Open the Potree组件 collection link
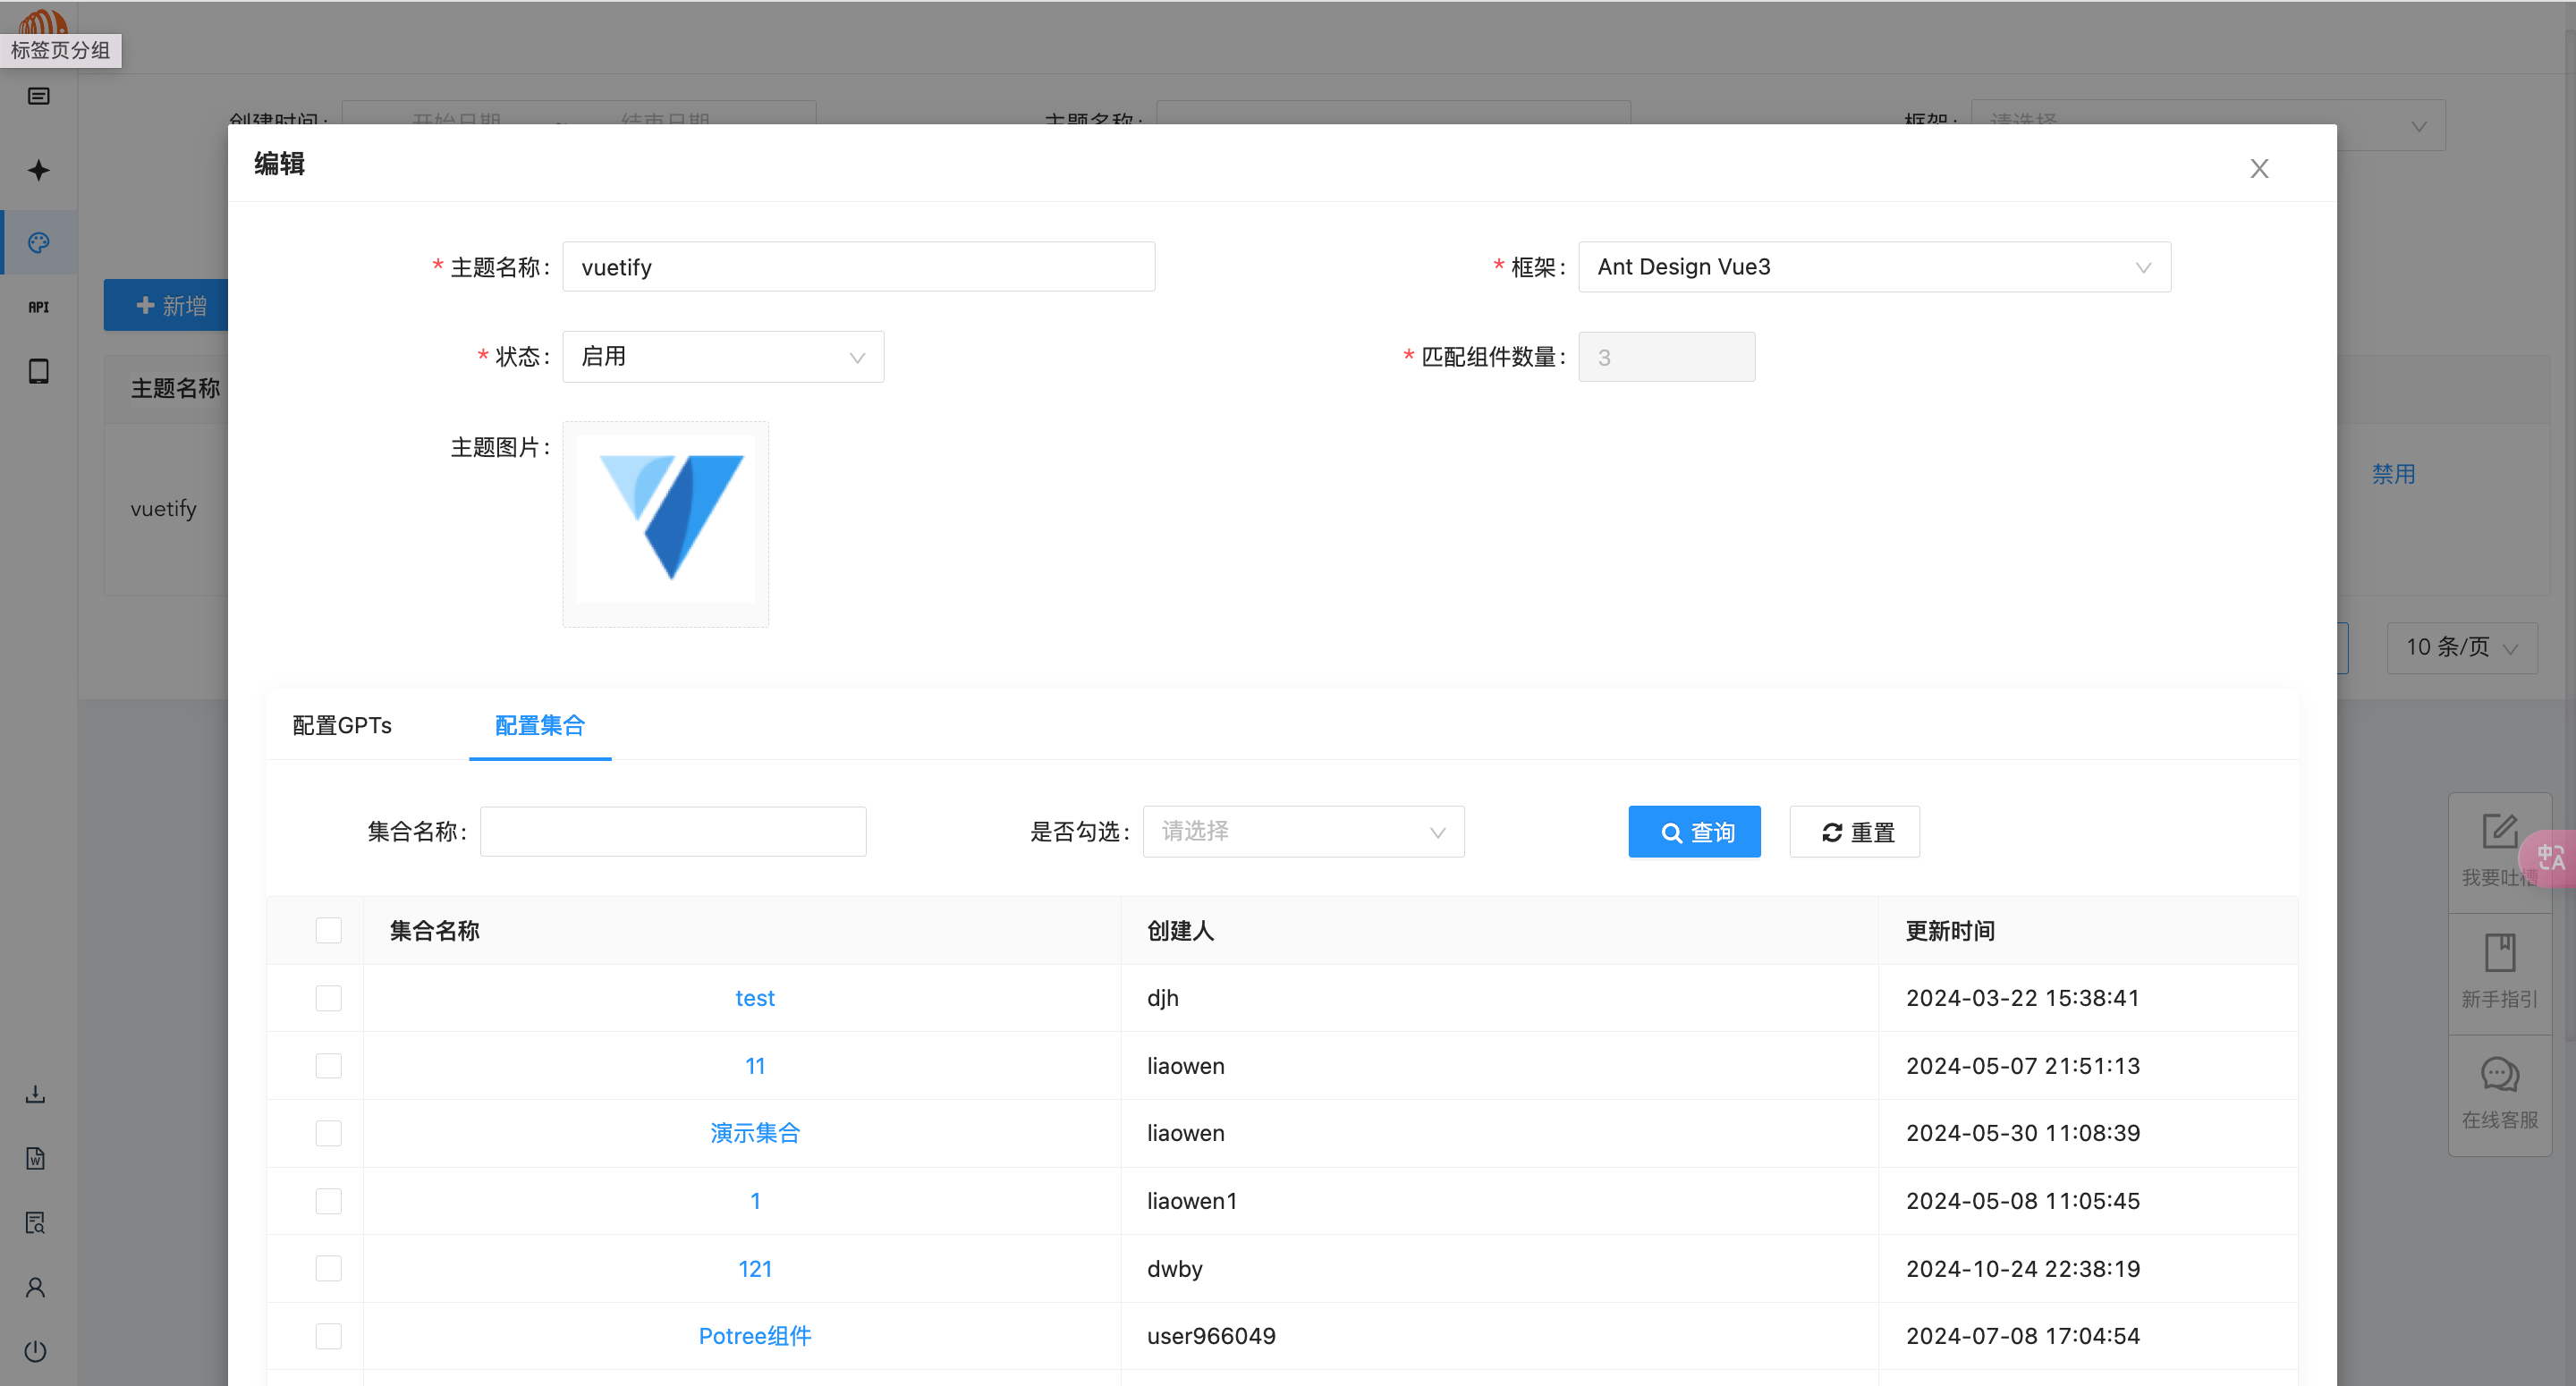Image resolution: width=2576 pixels, height=1386 pixels. tap(754, 1336)
